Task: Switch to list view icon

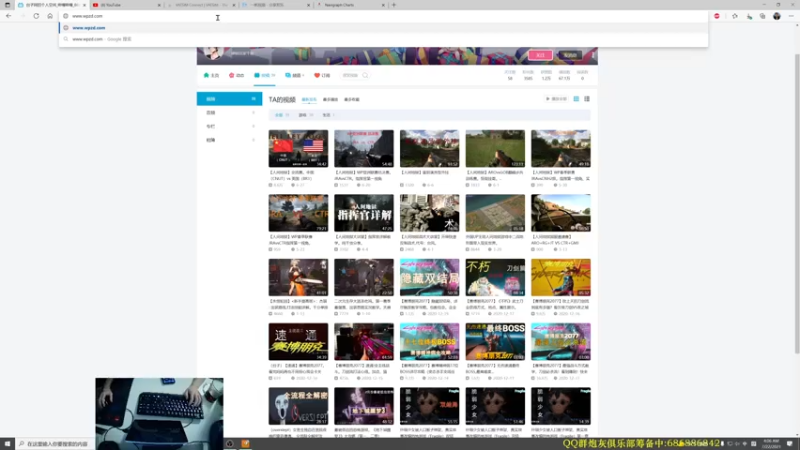Action: pyautogui.click(x=587, y=99)
